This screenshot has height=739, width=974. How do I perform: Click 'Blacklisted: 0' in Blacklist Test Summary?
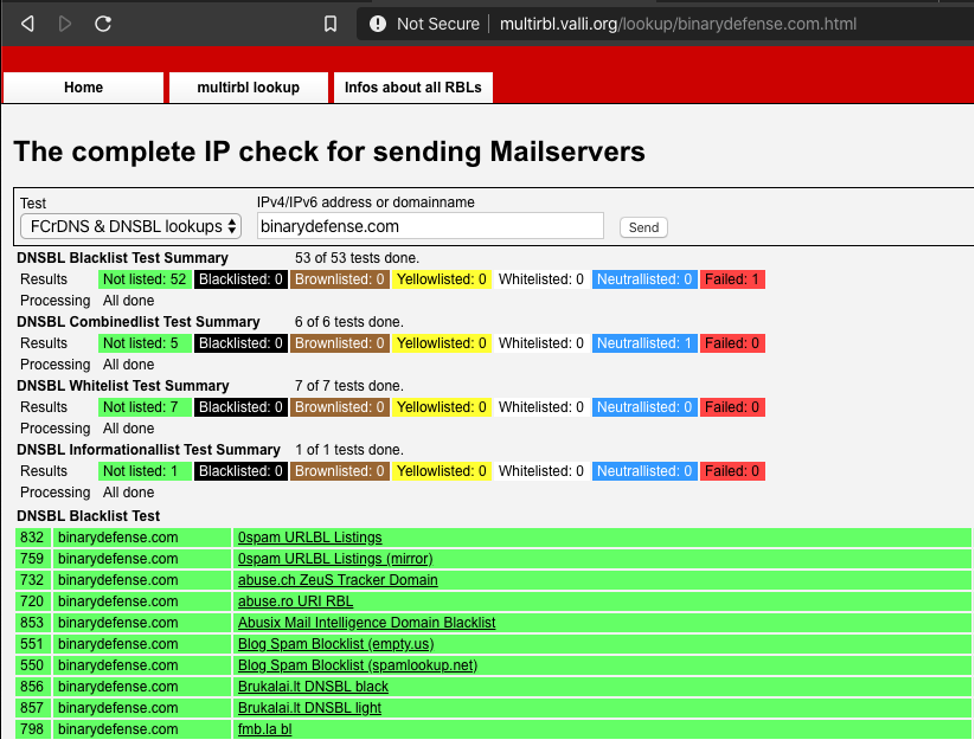241,279
